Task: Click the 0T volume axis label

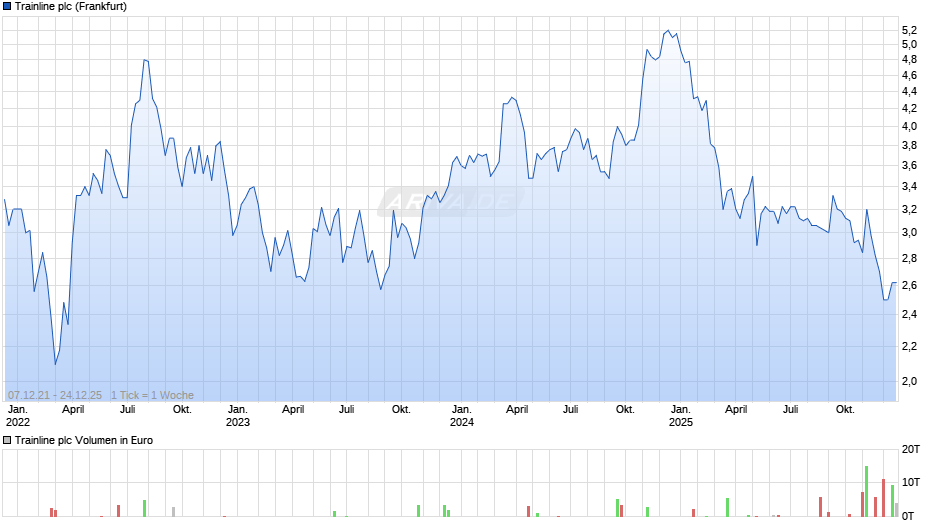Action: tap(908, 516)
